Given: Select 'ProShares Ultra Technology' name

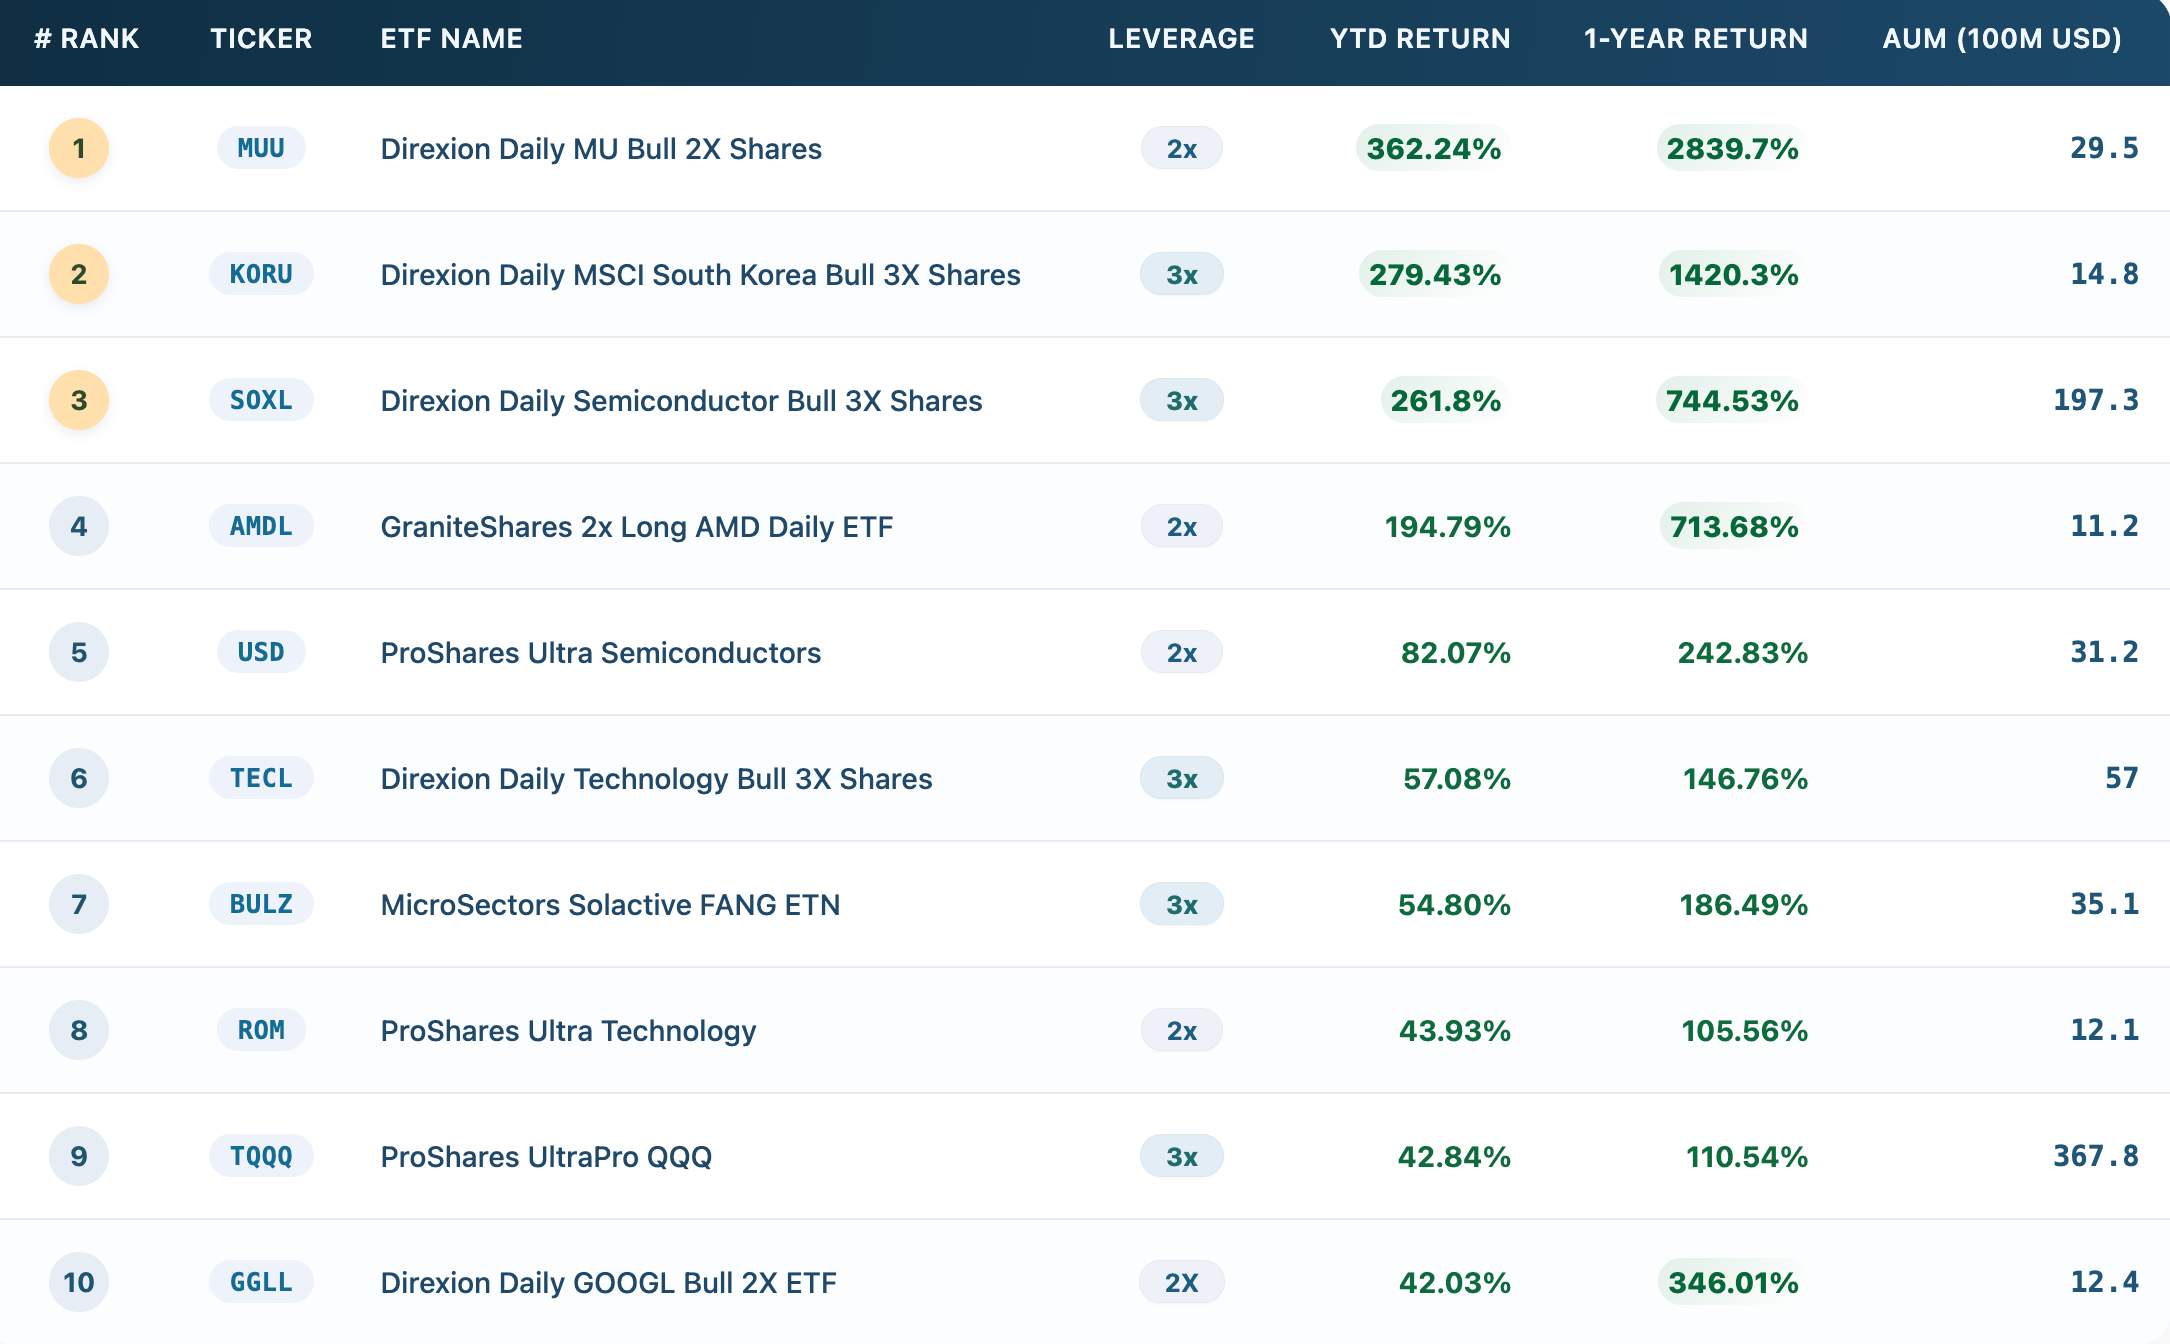Looking at the screenshot, I should click(568, 1031).
